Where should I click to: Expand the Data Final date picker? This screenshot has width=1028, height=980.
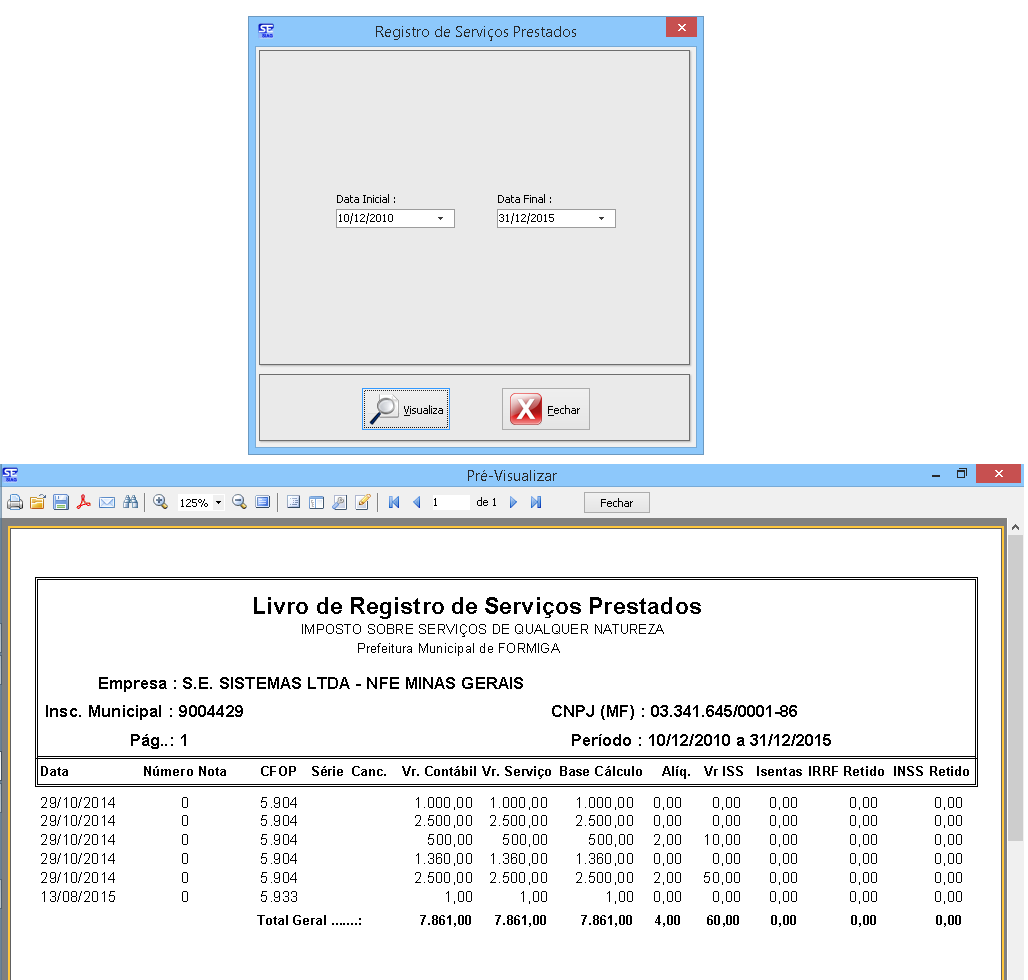coord(601,218)
